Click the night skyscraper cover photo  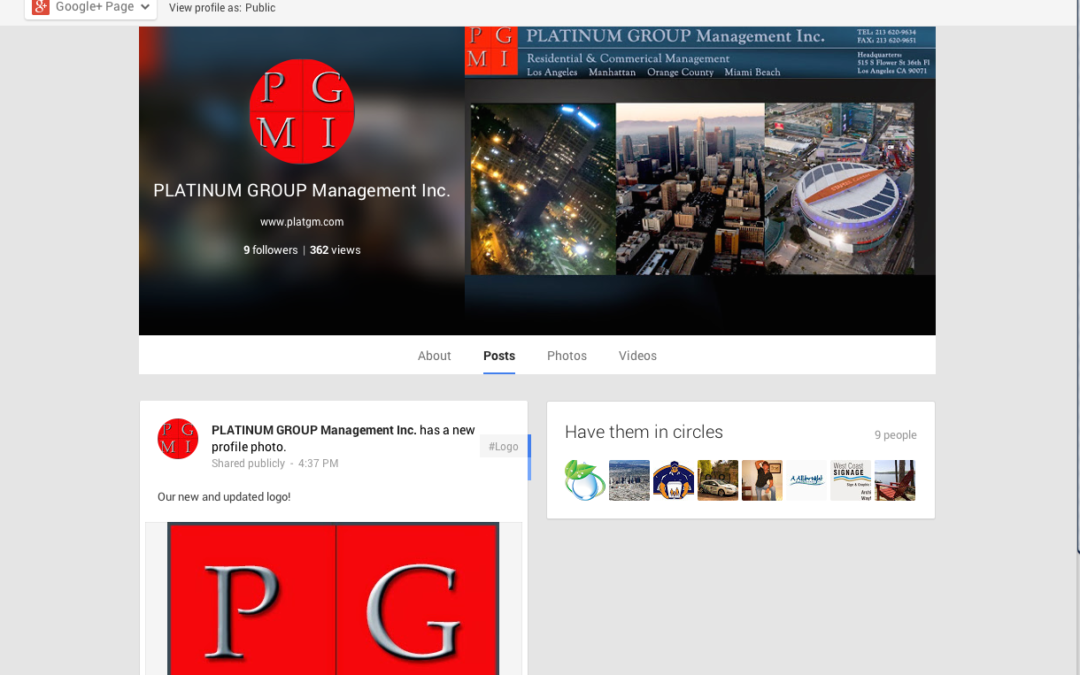pos(543,189)
